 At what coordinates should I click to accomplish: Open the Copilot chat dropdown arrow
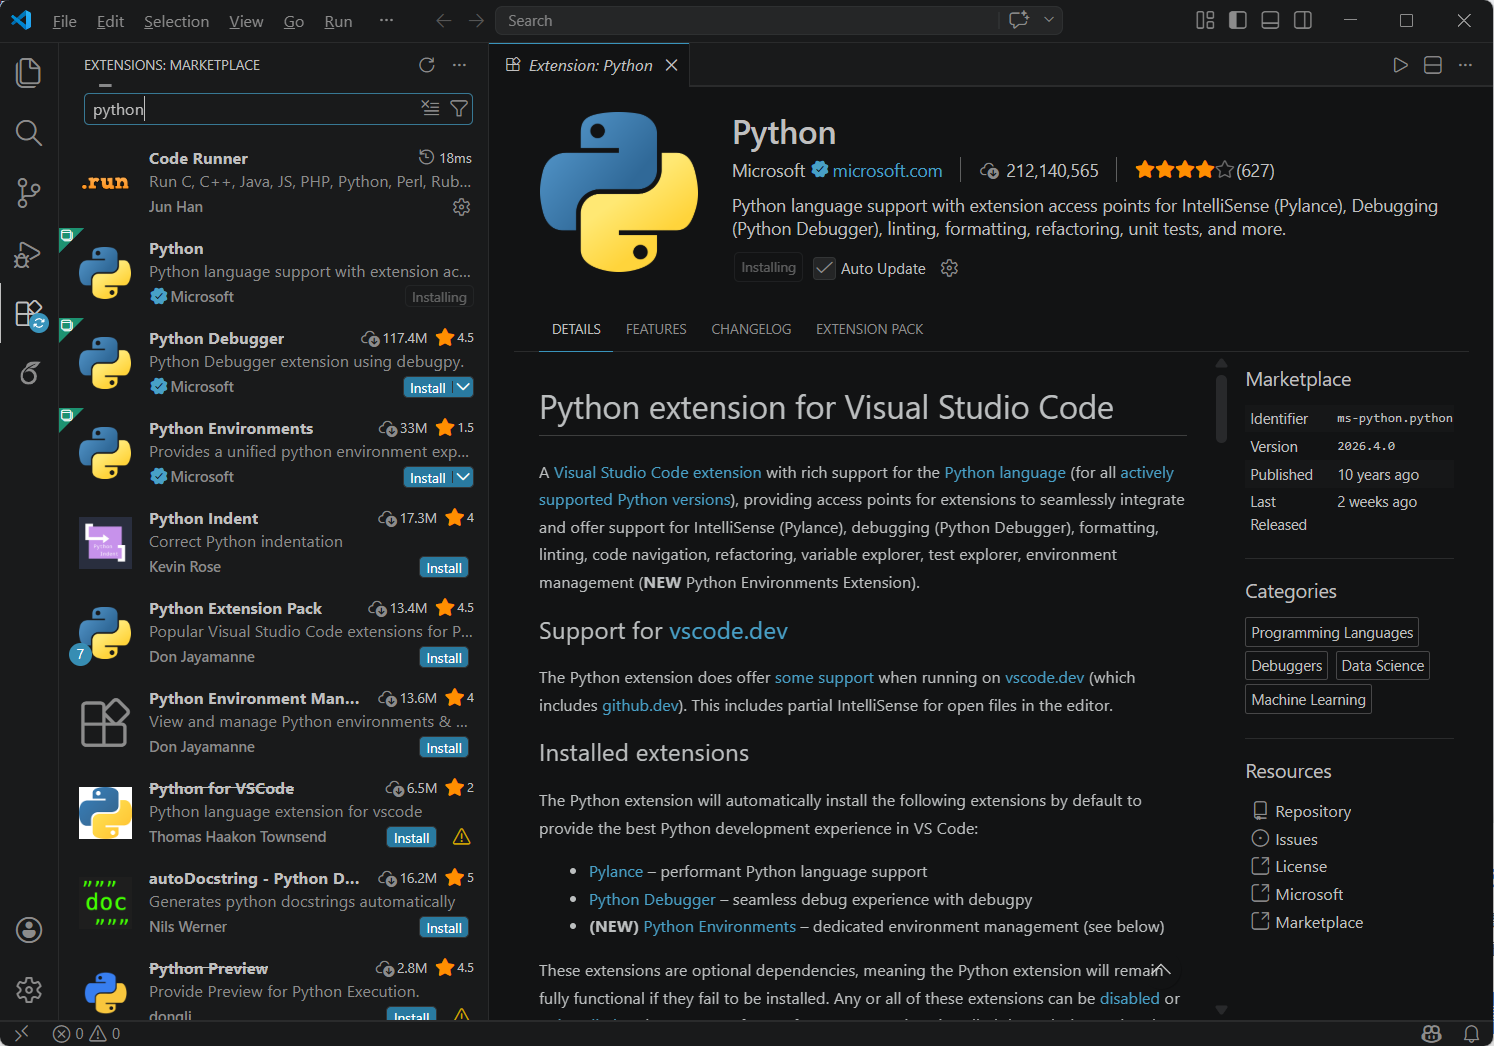pyautogui.click(x=1049, y=20)
